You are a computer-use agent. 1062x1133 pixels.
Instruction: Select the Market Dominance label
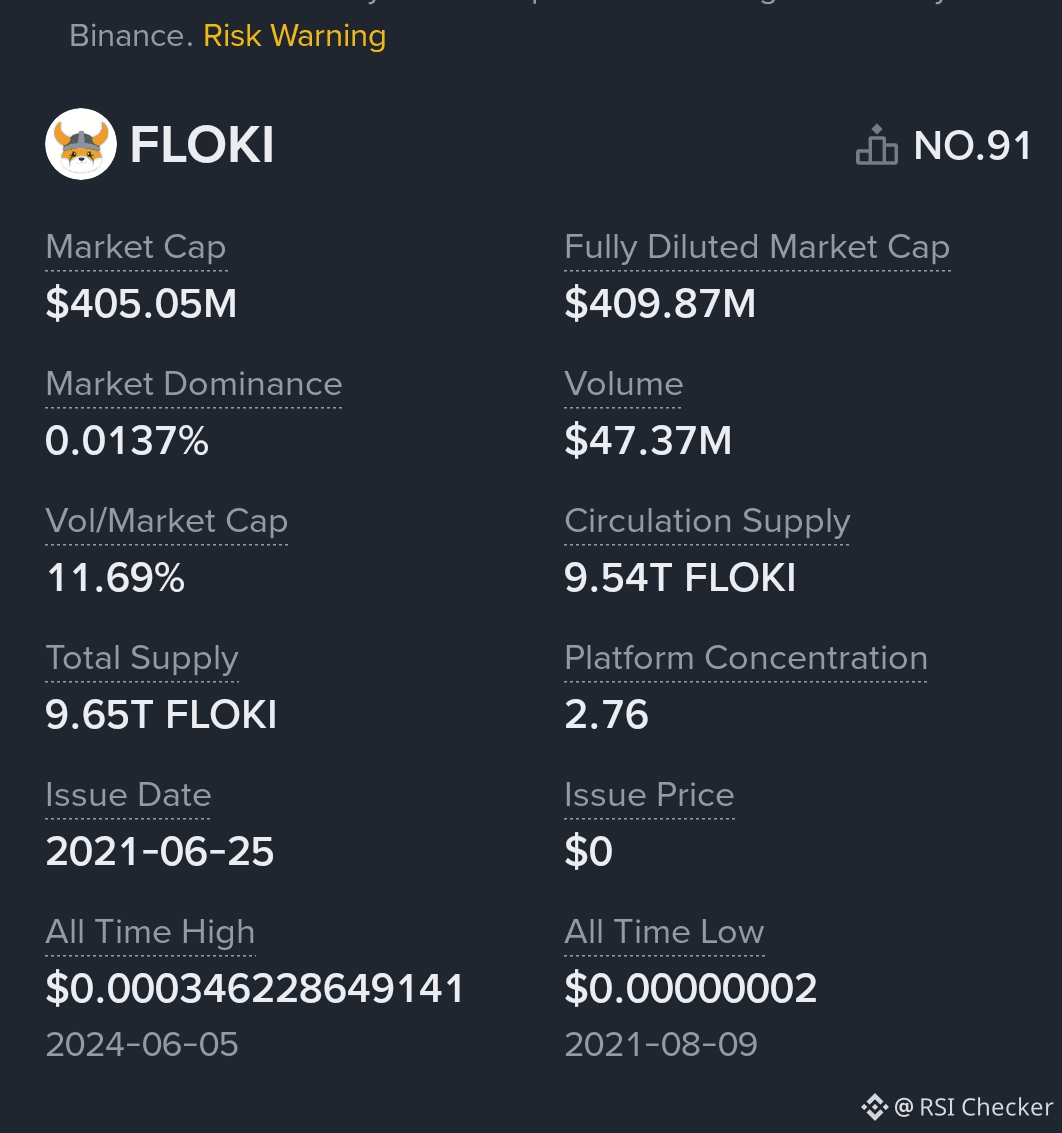[x=194, y=384]
